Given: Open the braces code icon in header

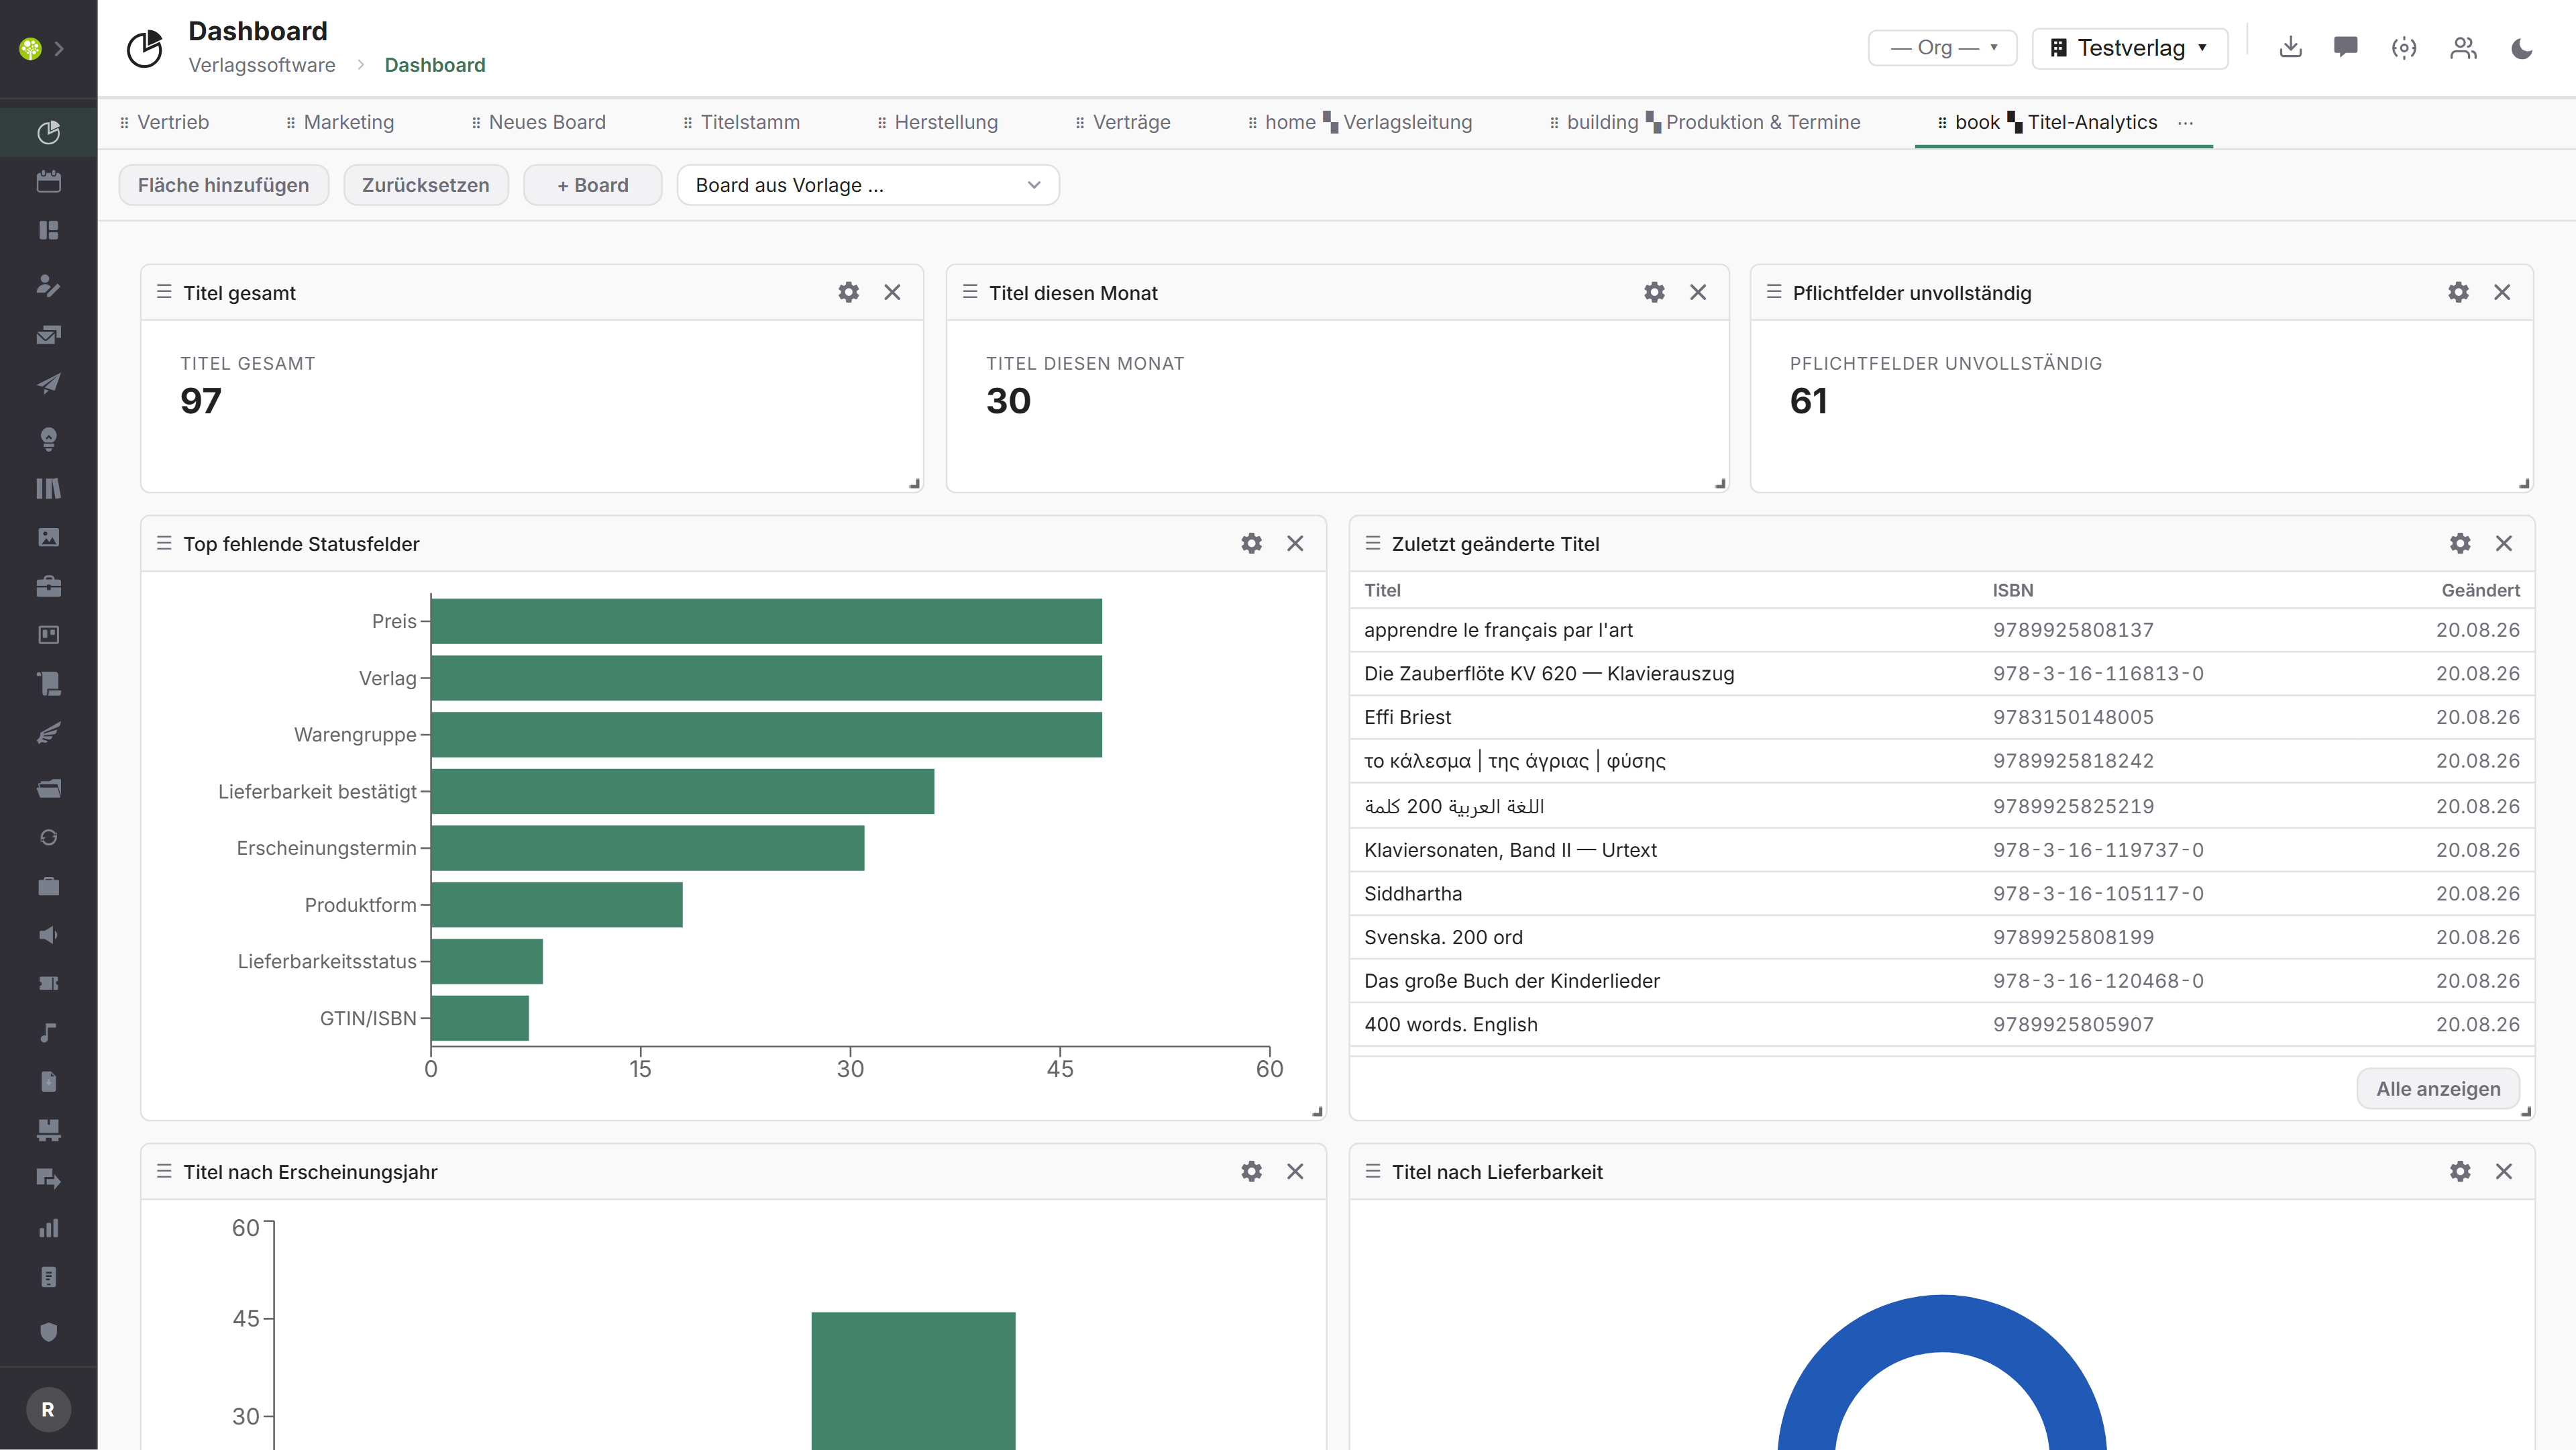Looking at the screenshot, I should point(2404,47).
